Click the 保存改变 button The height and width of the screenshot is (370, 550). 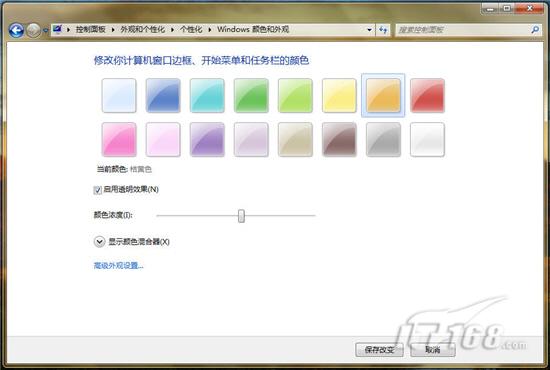tap(379, 349)
